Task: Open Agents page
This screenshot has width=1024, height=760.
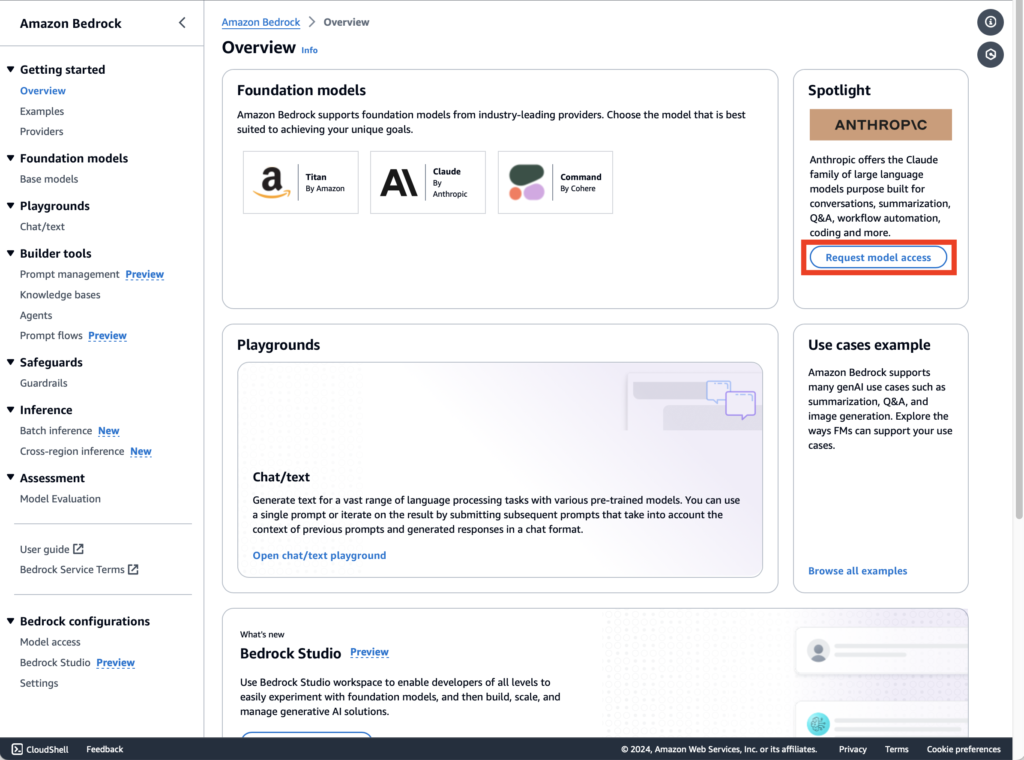Action: coord(36,315)
